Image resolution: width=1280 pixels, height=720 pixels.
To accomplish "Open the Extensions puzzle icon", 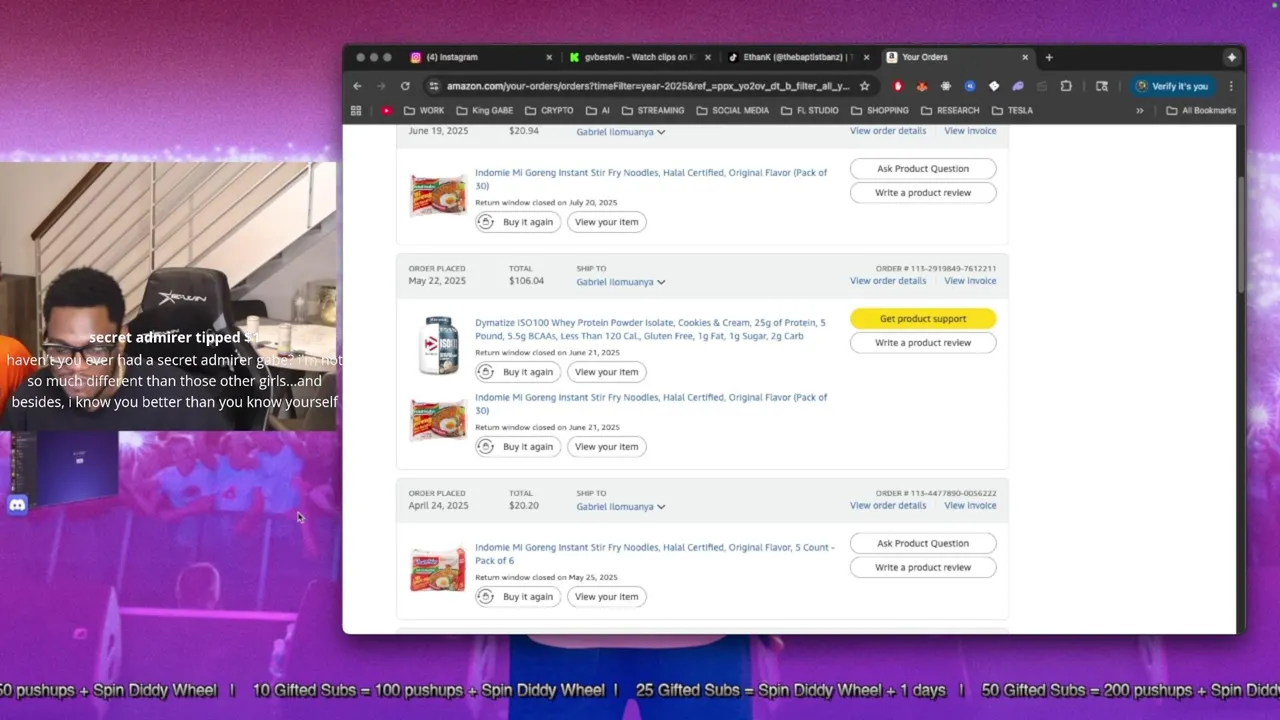I will tap(1066, 86).
